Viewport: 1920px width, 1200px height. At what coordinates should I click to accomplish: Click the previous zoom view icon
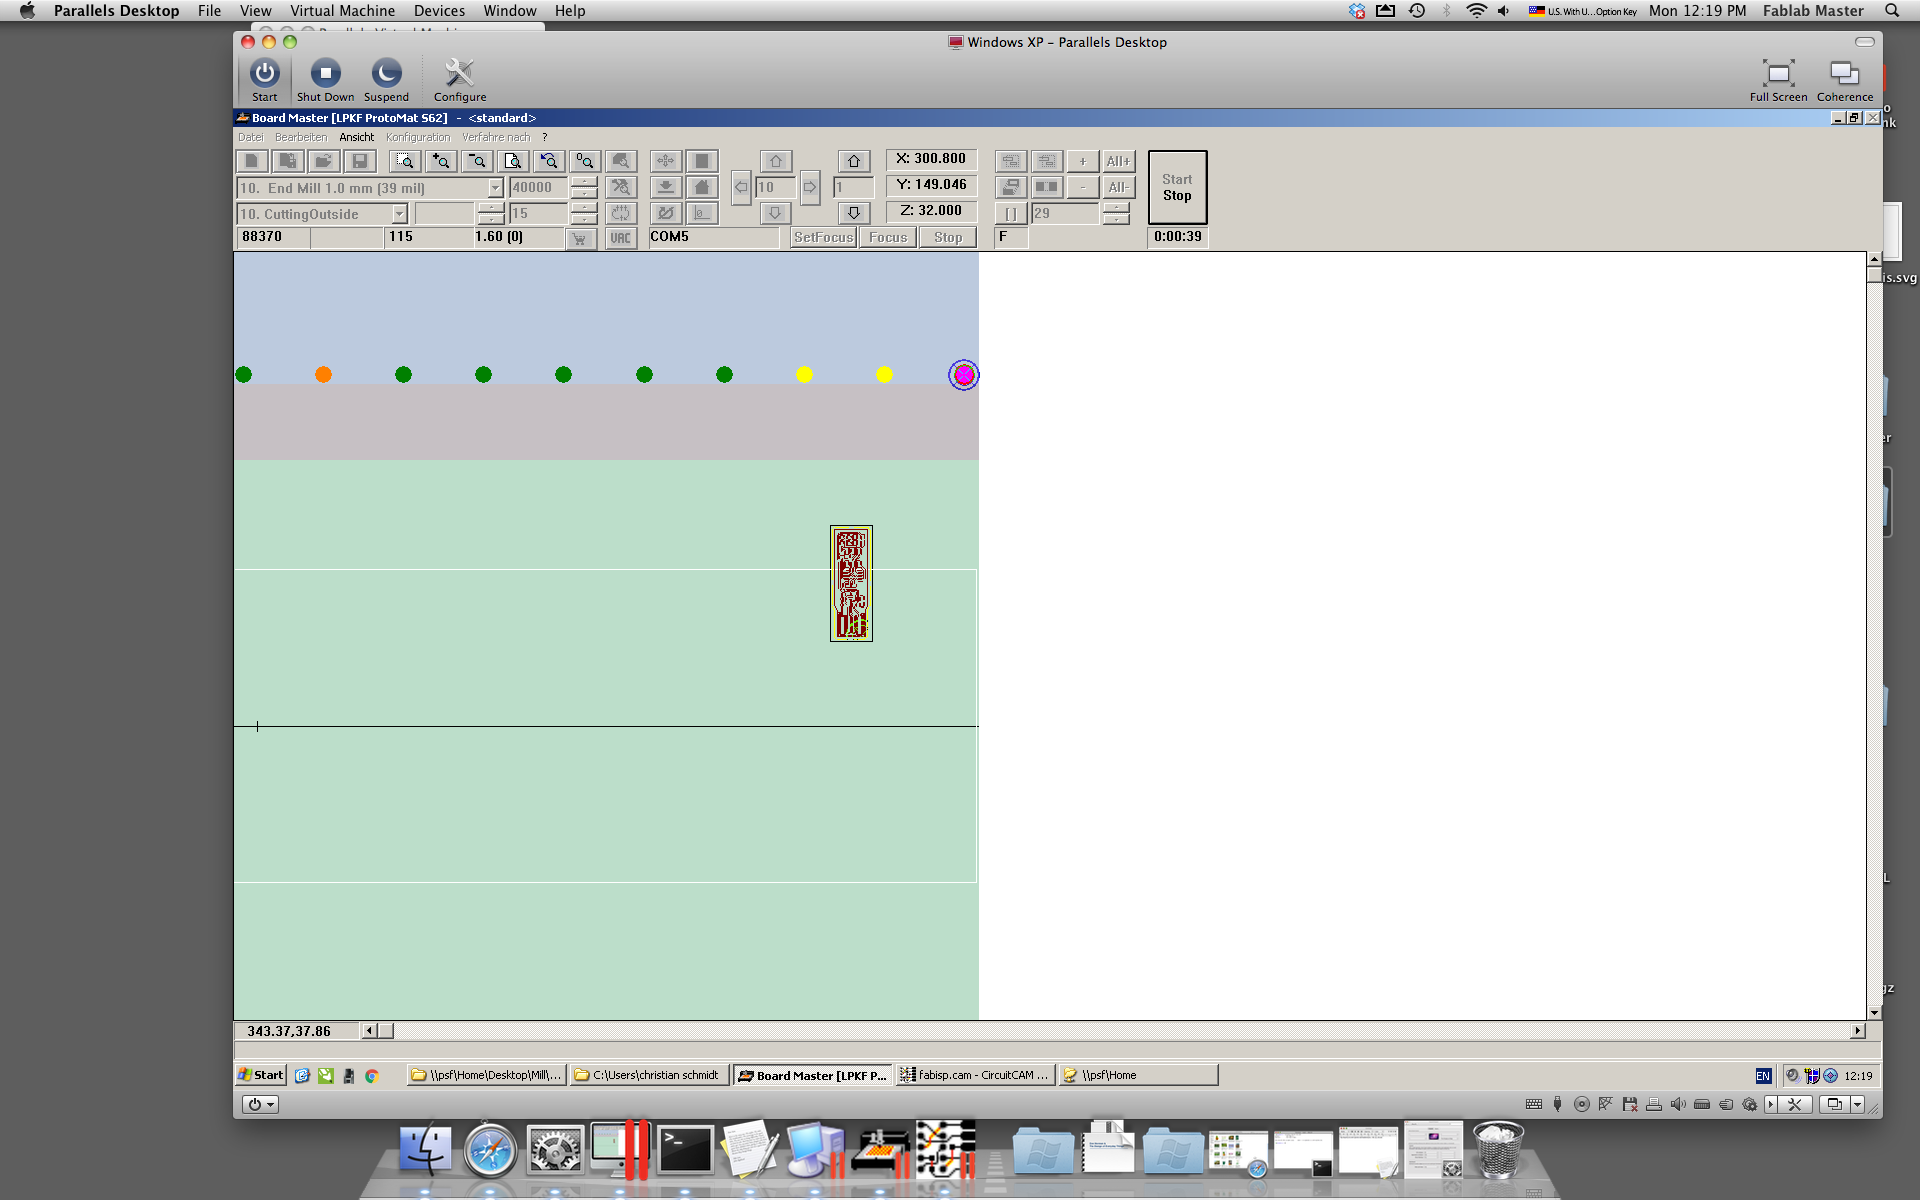pos(549,161)
